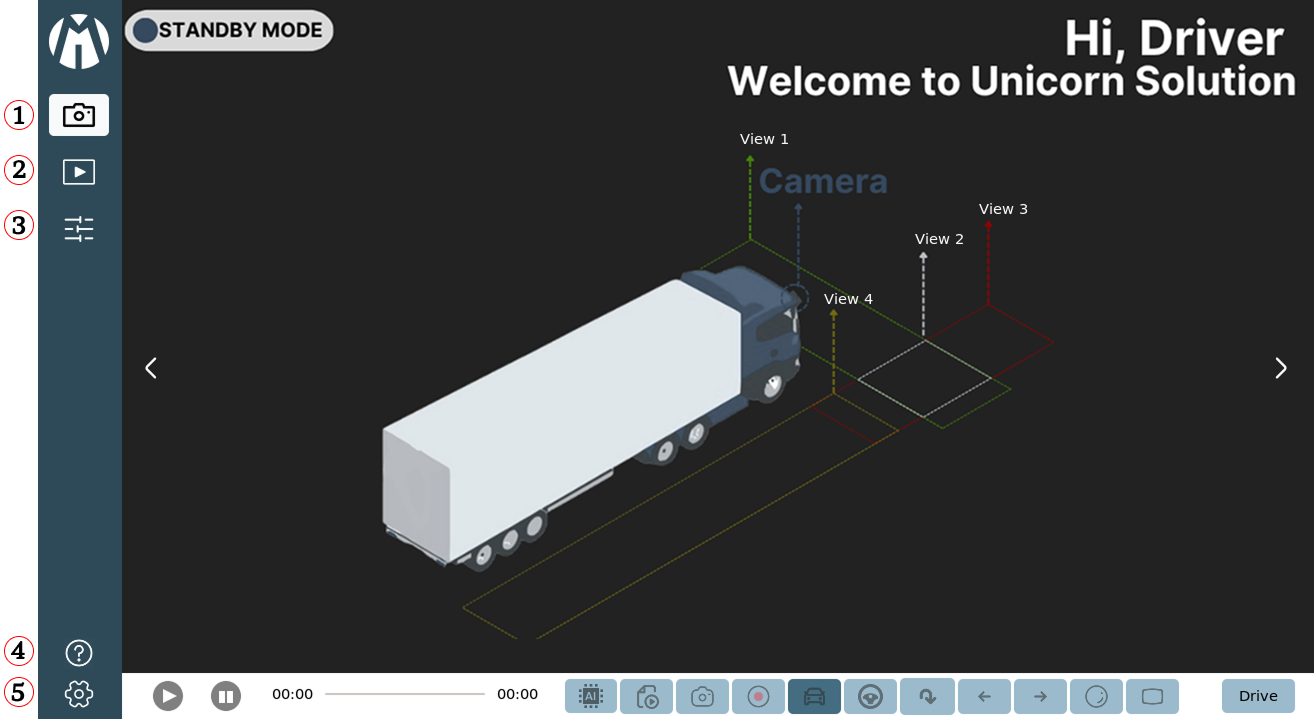Click the right arrow button in the toolbar
Screen dimensions: 1314x719
[x=1040, y=696]
